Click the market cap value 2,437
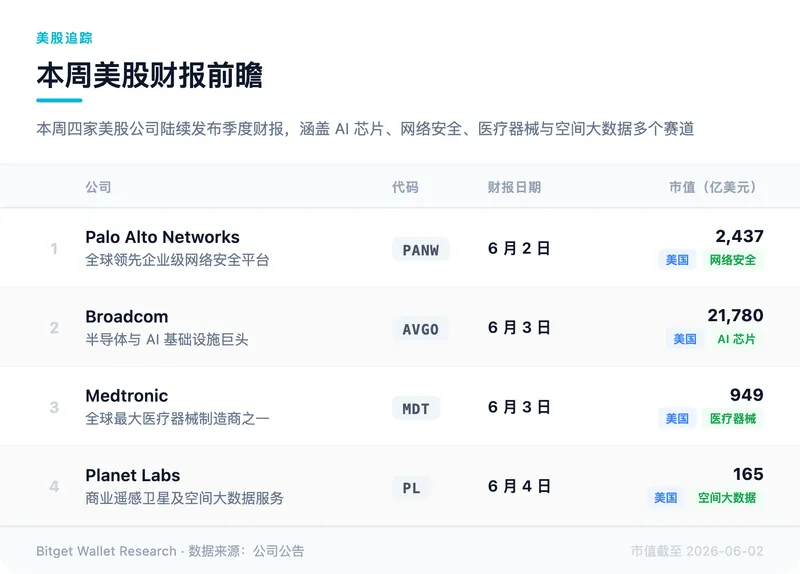 point(739,236)
